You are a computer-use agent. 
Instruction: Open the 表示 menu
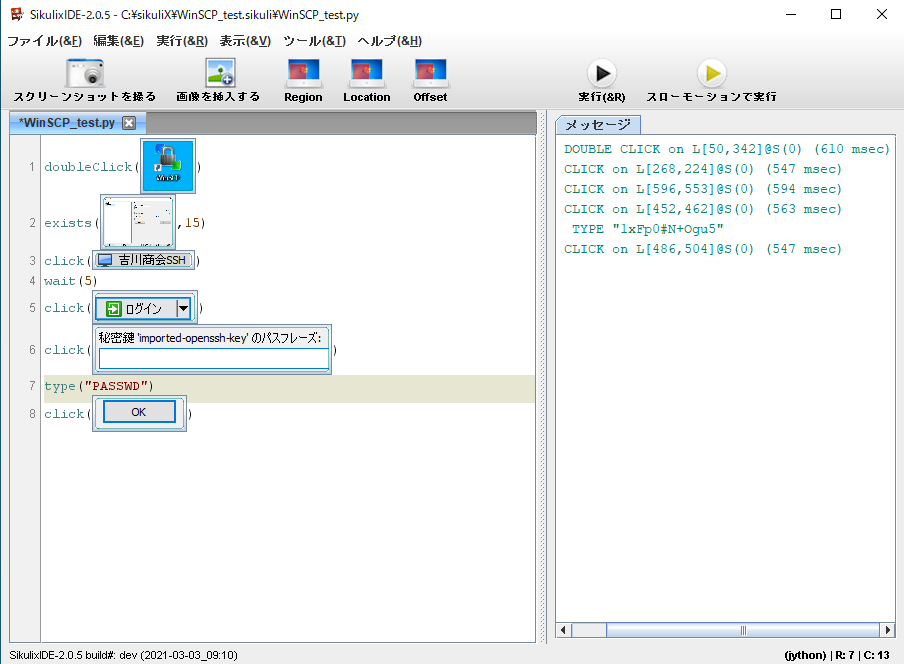[x=245, y=41]
